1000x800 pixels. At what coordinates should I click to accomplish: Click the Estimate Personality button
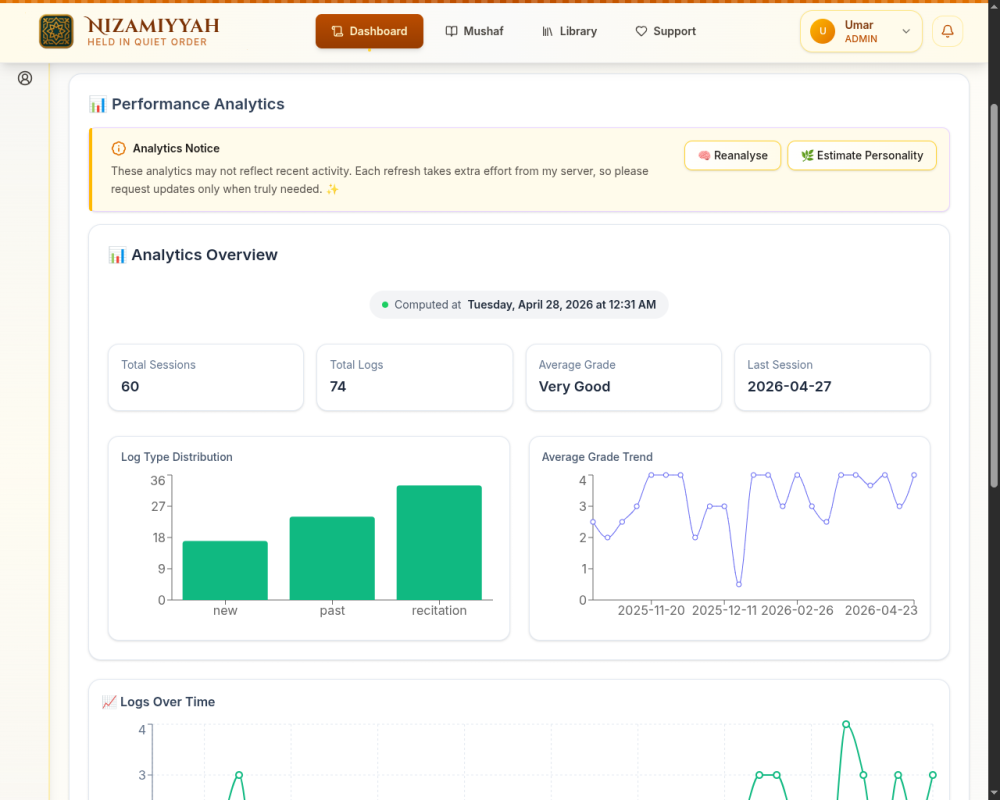click(862, 156)
